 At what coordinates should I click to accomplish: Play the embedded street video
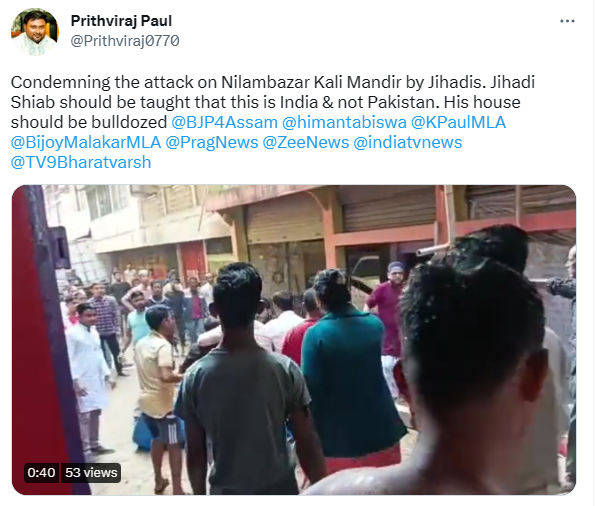[x=294, y=340]
